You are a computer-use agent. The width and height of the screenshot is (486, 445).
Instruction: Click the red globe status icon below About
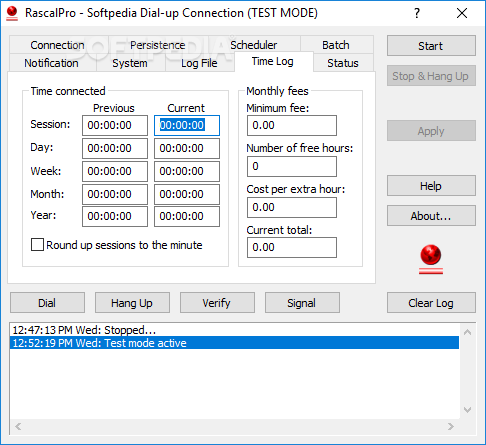[x=431, y=259]
